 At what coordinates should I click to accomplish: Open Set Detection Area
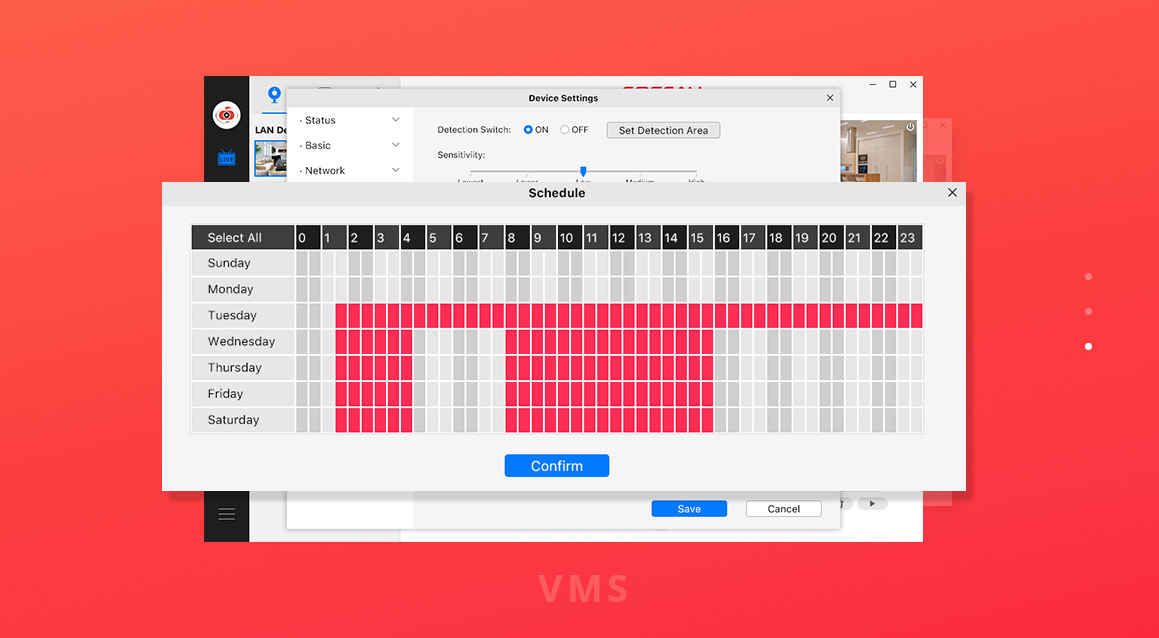coord(662,129)
